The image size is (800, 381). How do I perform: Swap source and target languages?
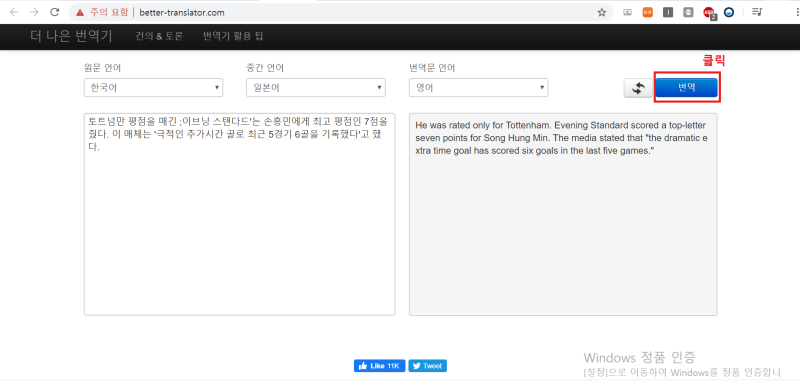tap(638, 88)
